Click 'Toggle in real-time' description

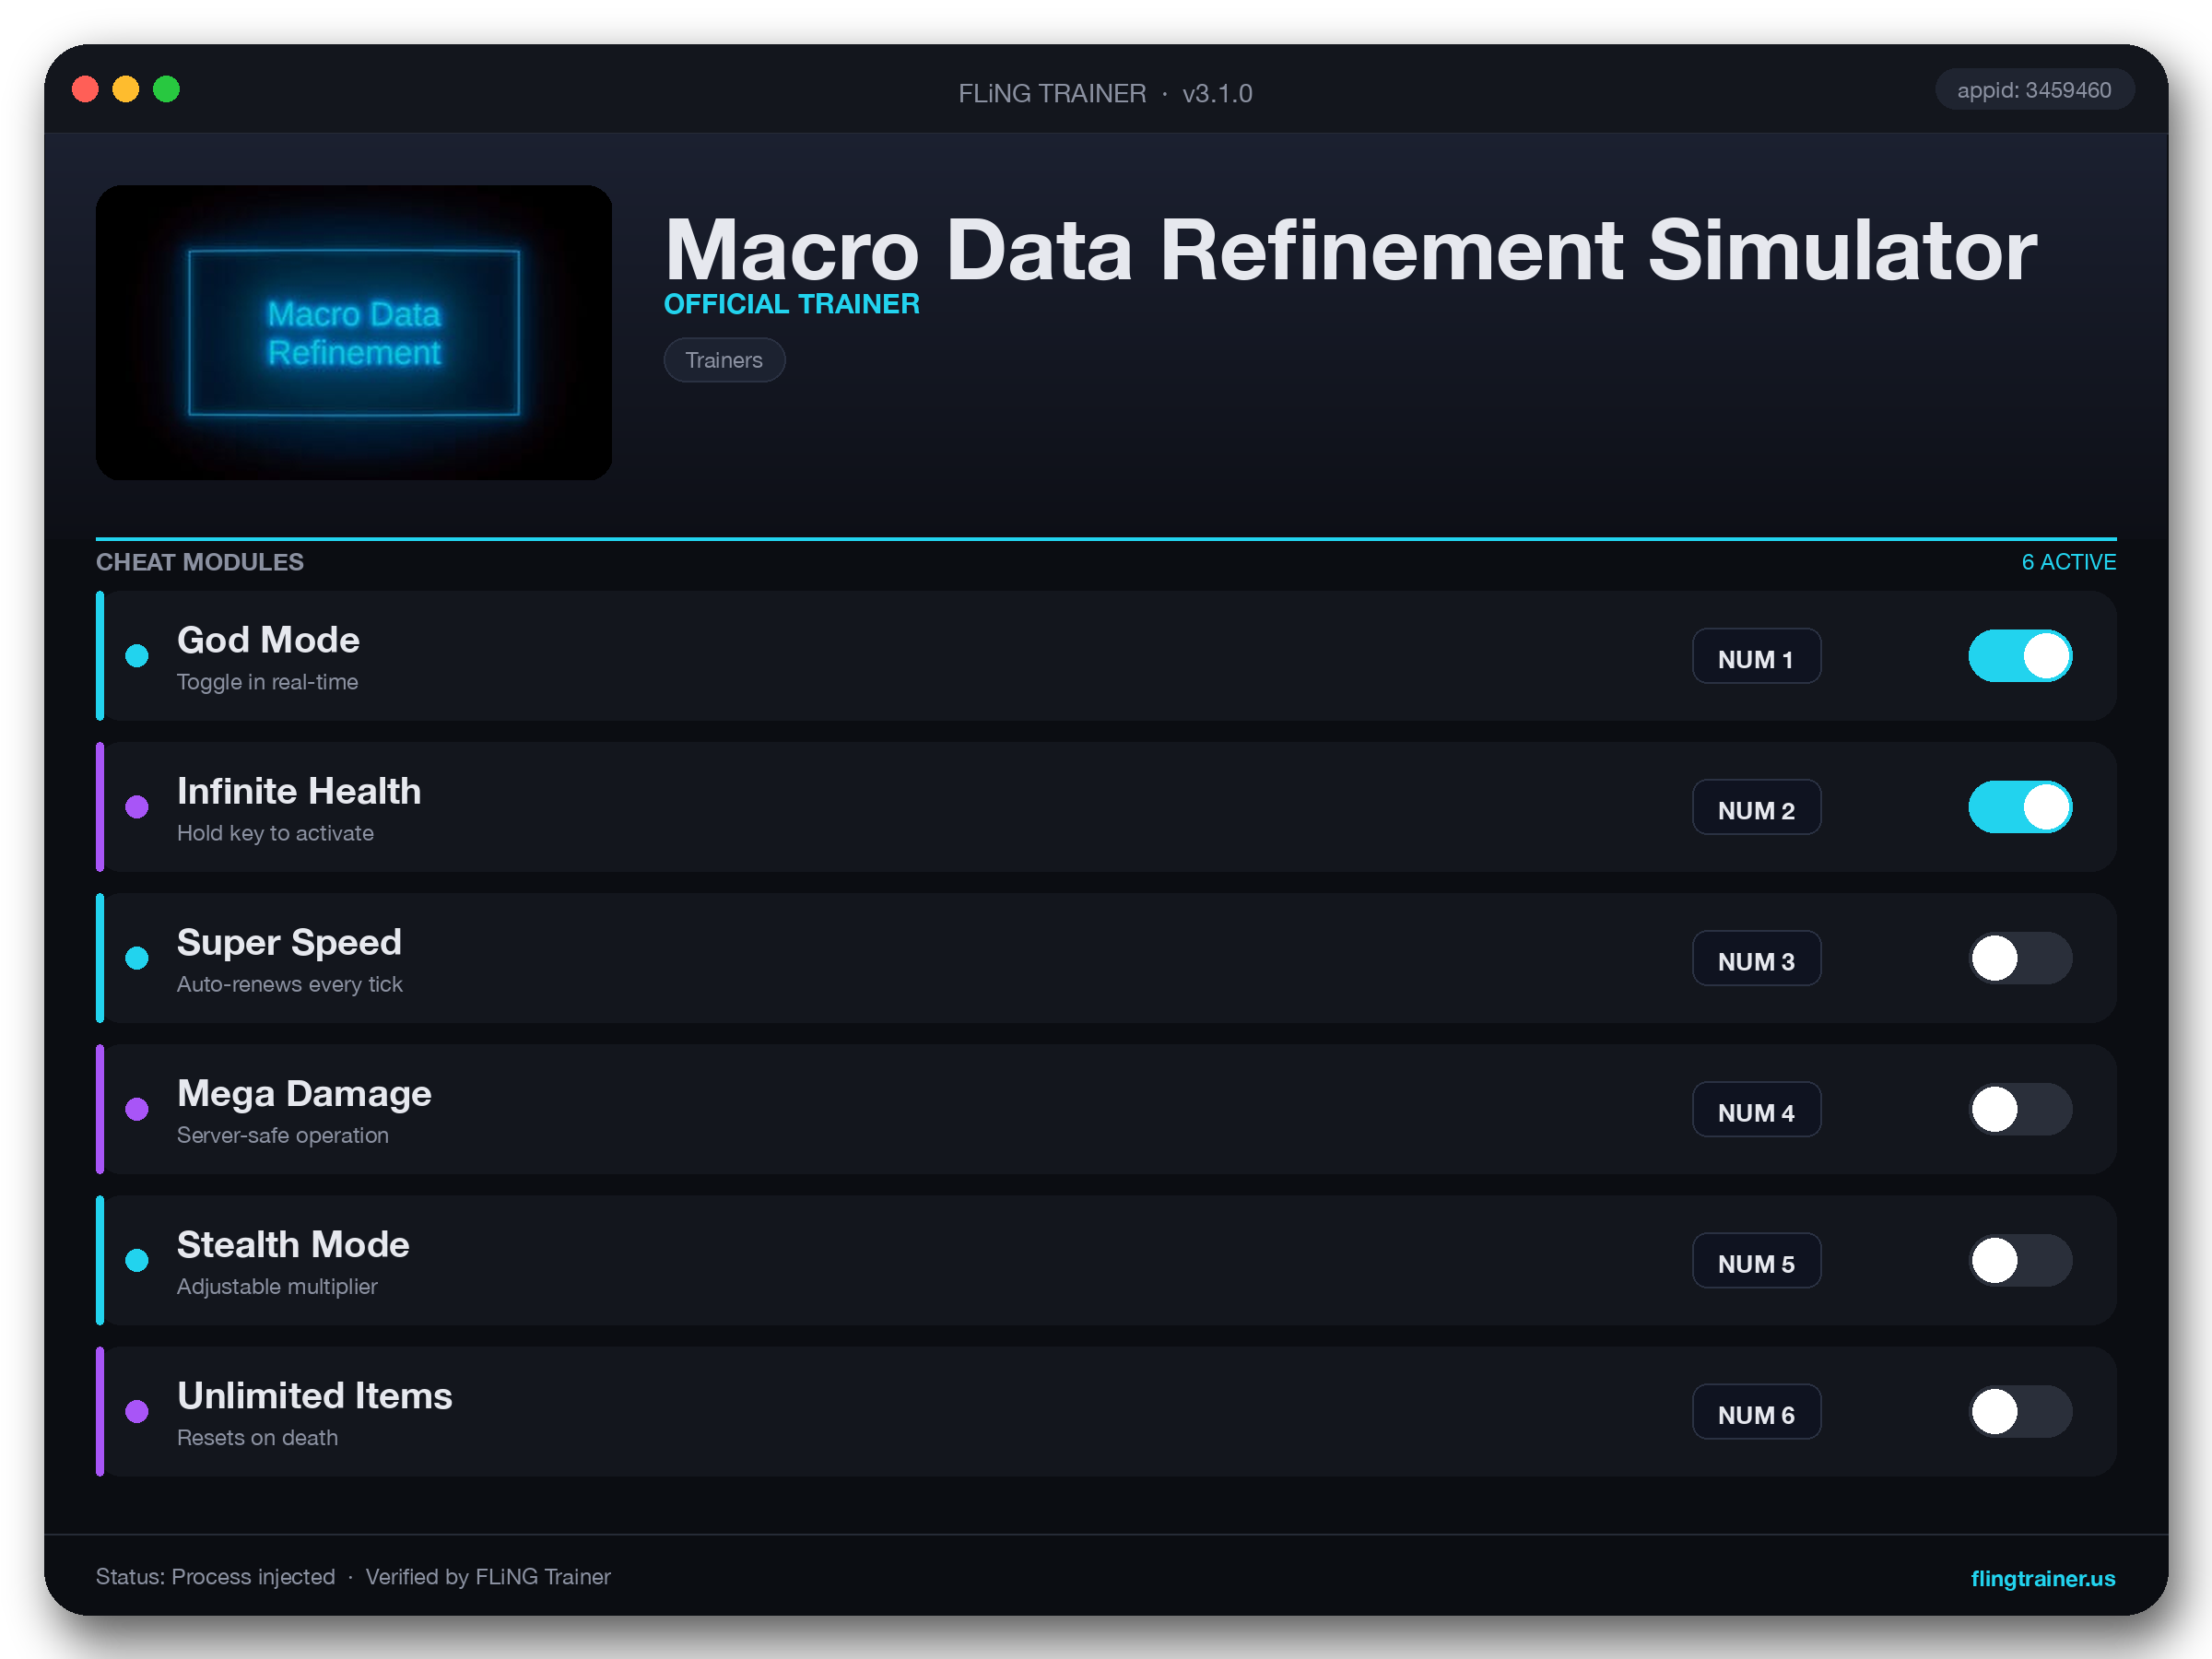[x=267, y=682]
